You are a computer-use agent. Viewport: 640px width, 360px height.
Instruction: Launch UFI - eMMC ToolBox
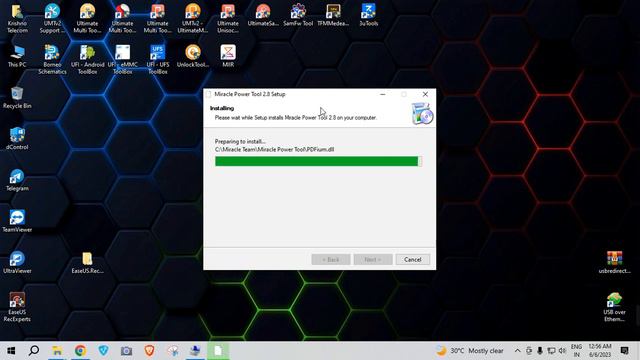(x=122, y=59)
